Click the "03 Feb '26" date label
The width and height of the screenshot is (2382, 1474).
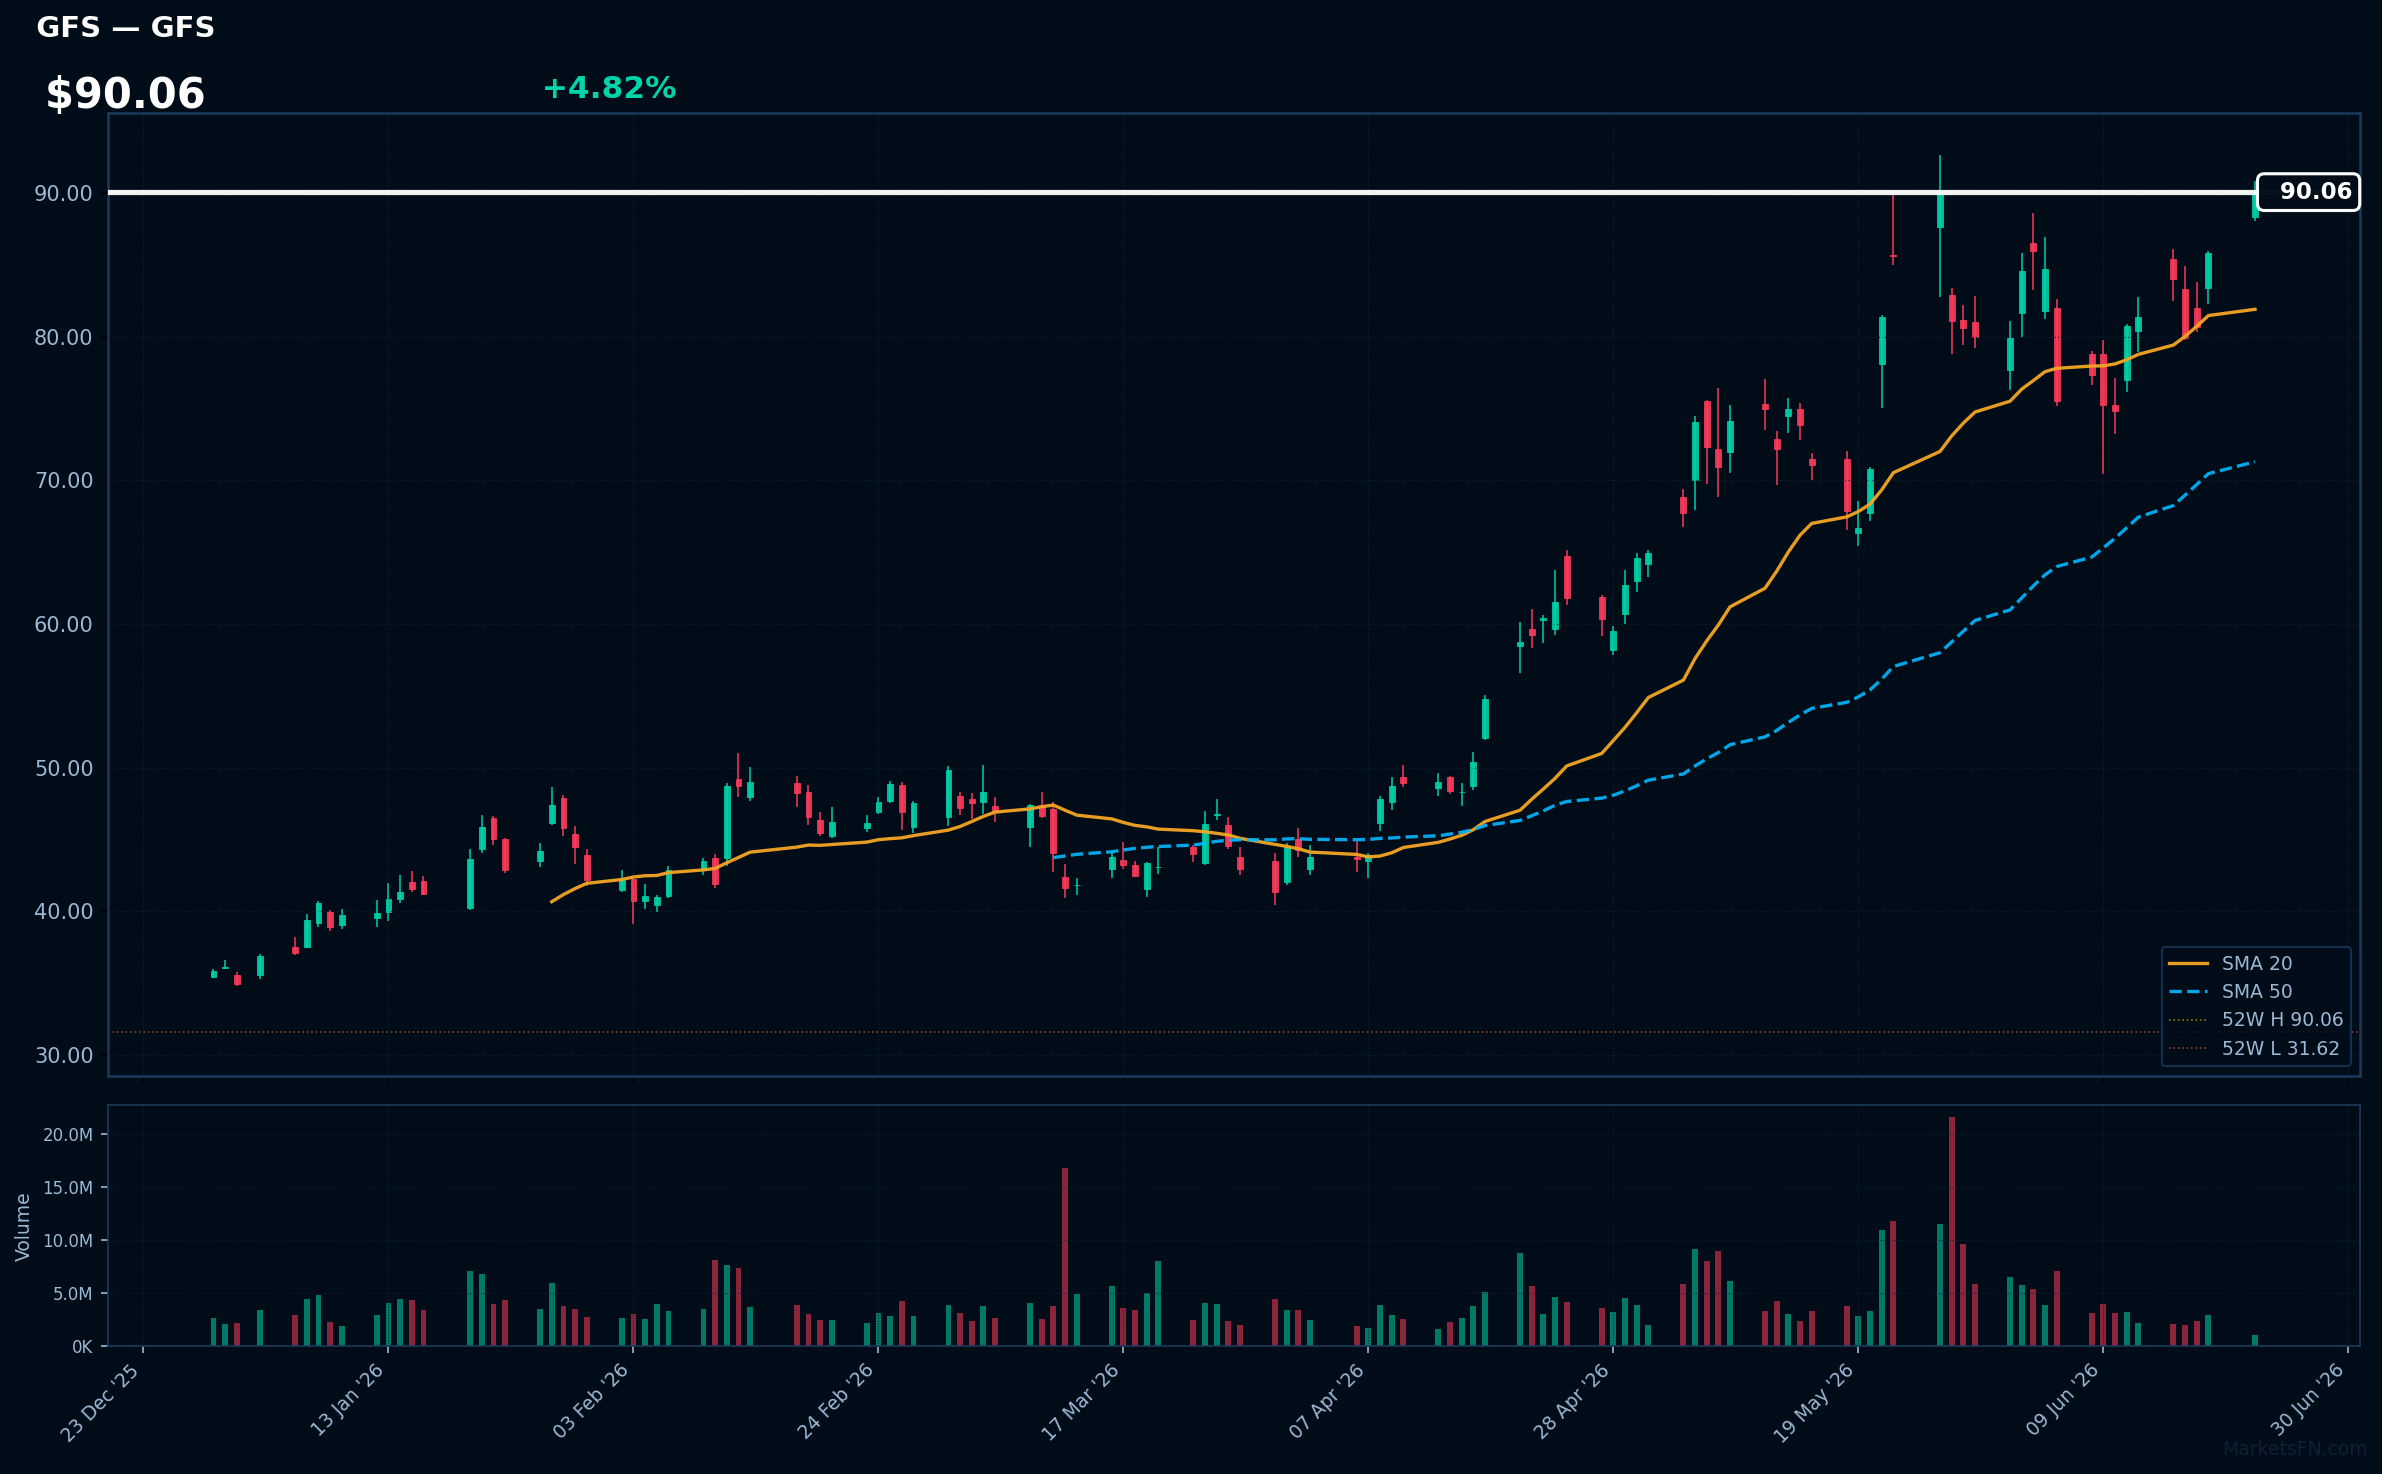(591, 1402)
